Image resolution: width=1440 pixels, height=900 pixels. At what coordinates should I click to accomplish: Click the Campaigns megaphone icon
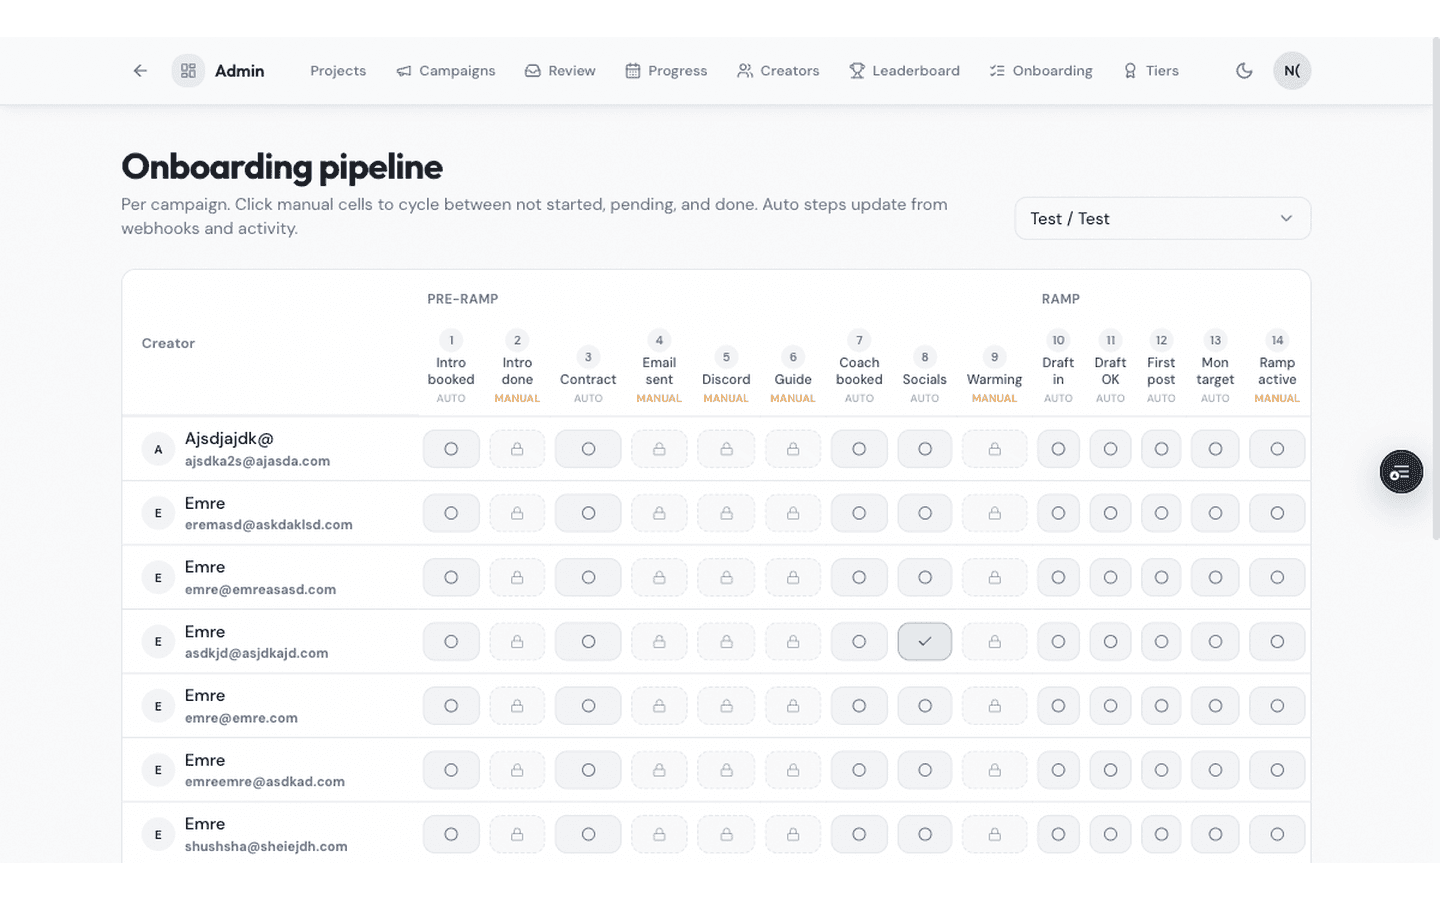[404, 71]
